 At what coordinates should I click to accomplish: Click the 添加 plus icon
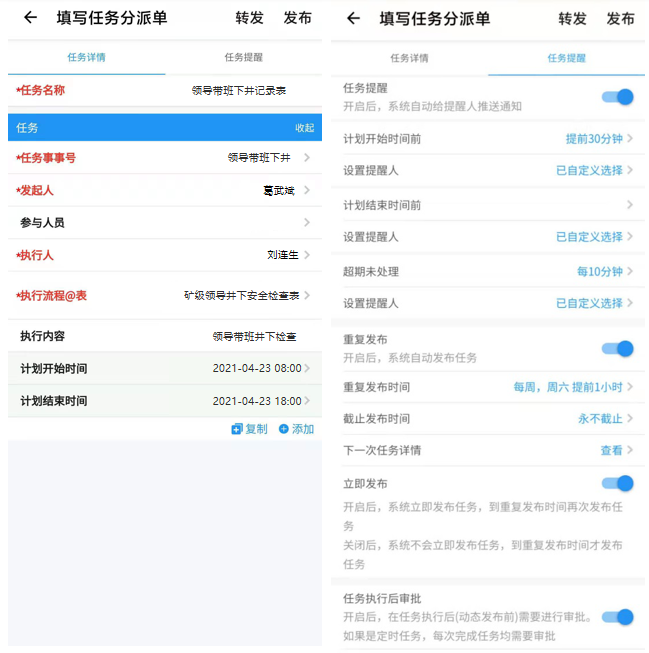284,429
